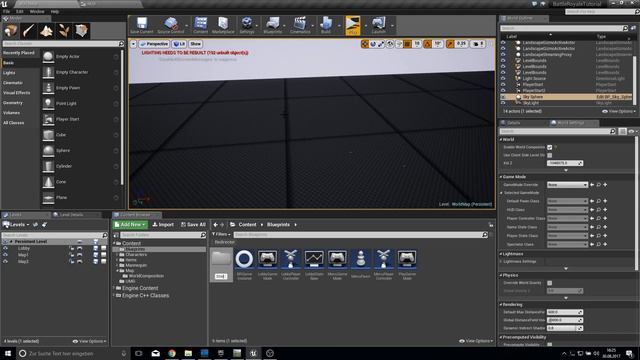Open Source Control from the toolbar
The width and height of the screenshot is (640, 360).
[x=171, y=25]
